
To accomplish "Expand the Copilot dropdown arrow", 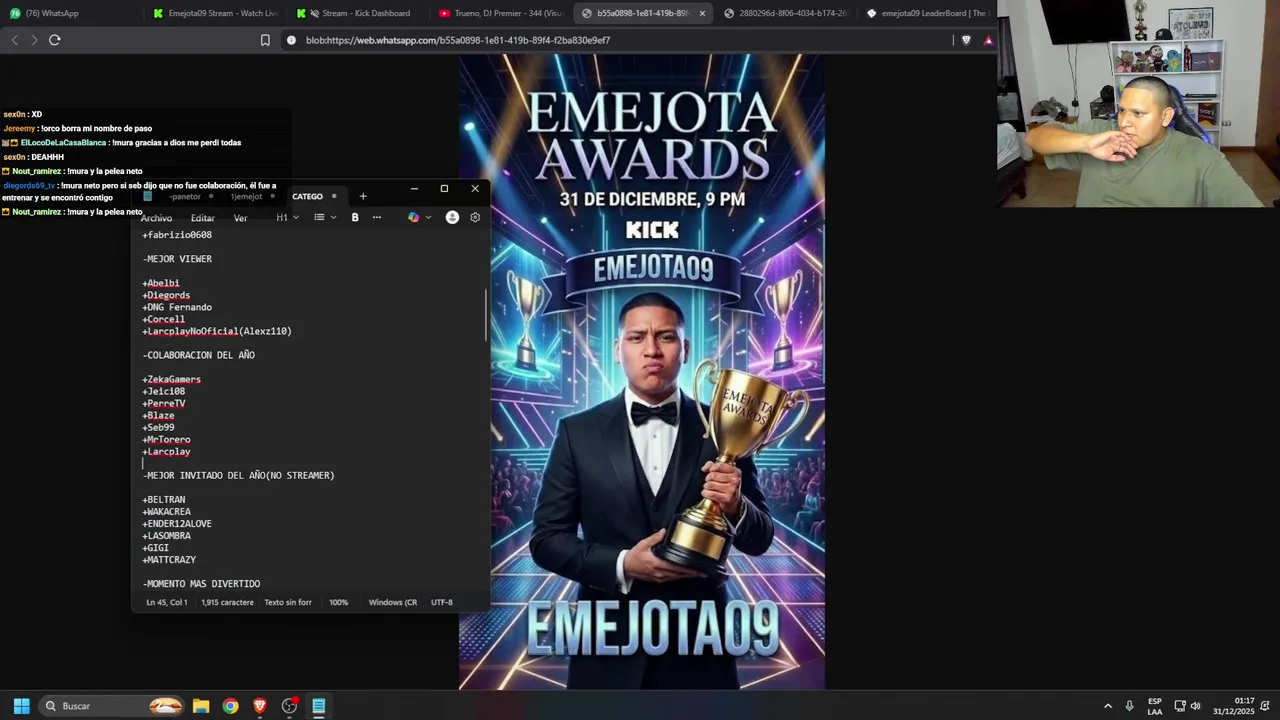I will (x=428, y=217).
